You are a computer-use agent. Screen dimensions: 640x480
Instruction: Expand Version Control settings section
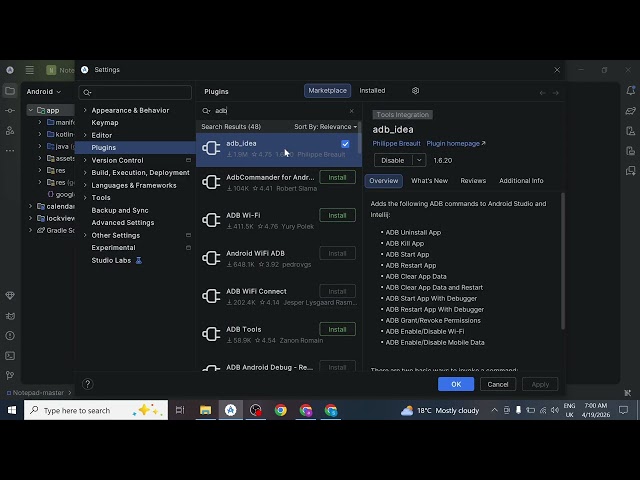coord(85,160)
